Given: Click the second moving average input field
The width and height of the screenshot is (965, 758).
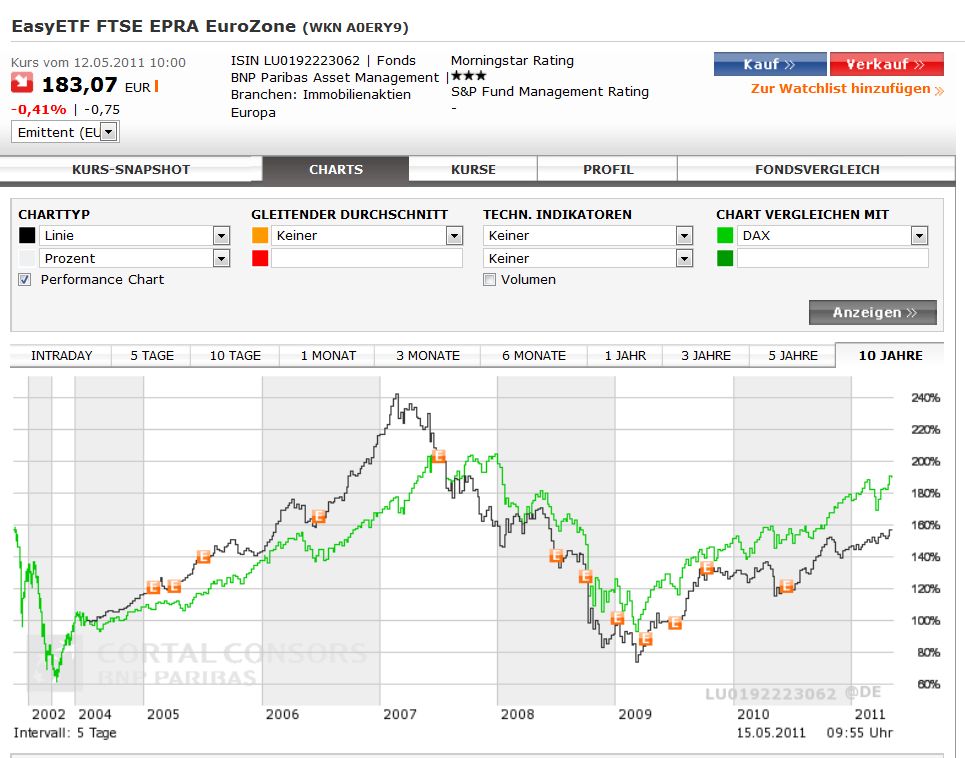Looking at the screenshot, I should 367,258.
